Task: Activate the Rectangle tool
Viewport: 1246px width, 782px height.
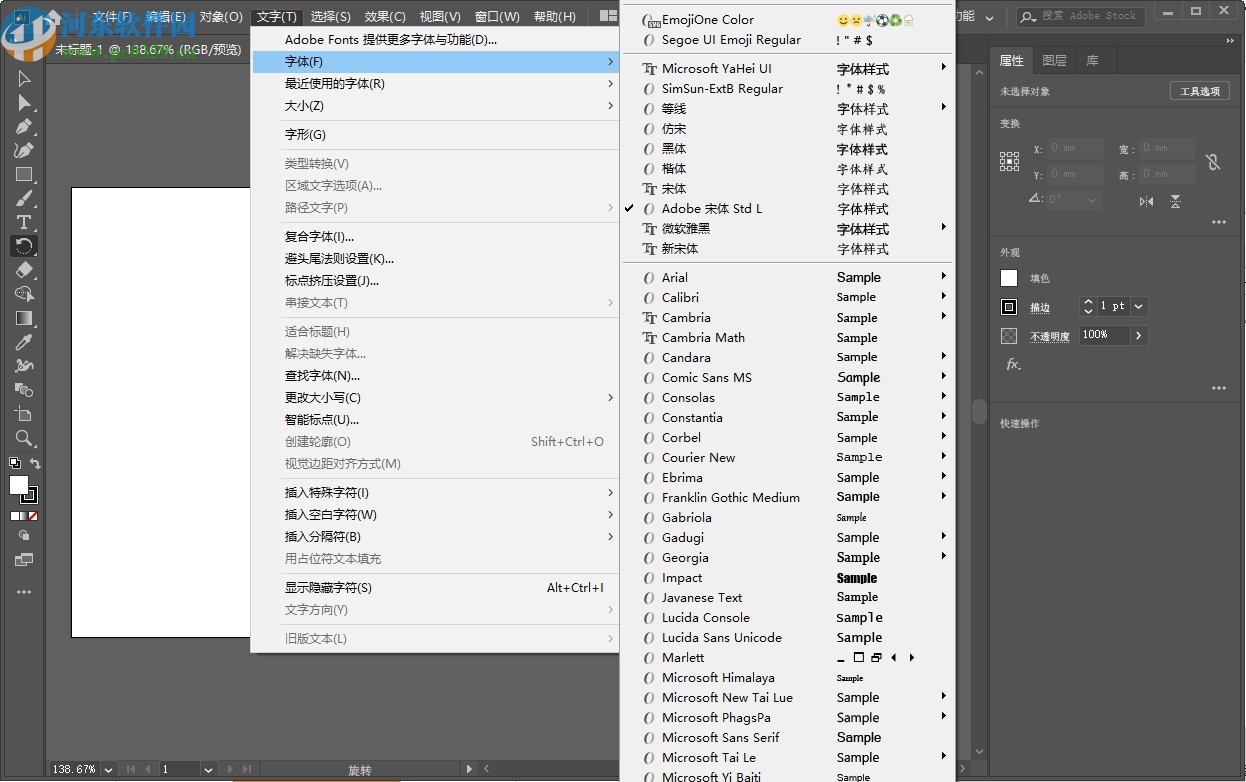Action: 22,174
